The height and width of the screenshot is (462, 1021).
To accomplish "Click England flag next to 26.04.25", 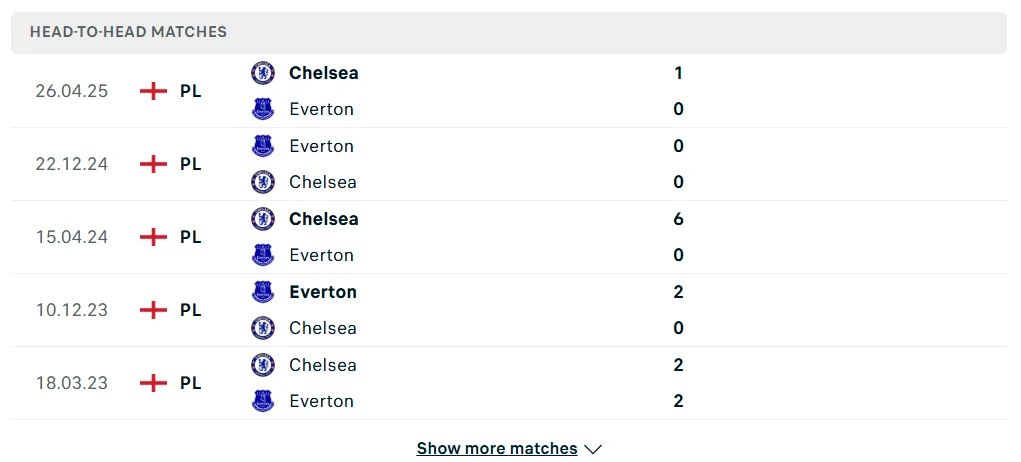I will (153, 91).
